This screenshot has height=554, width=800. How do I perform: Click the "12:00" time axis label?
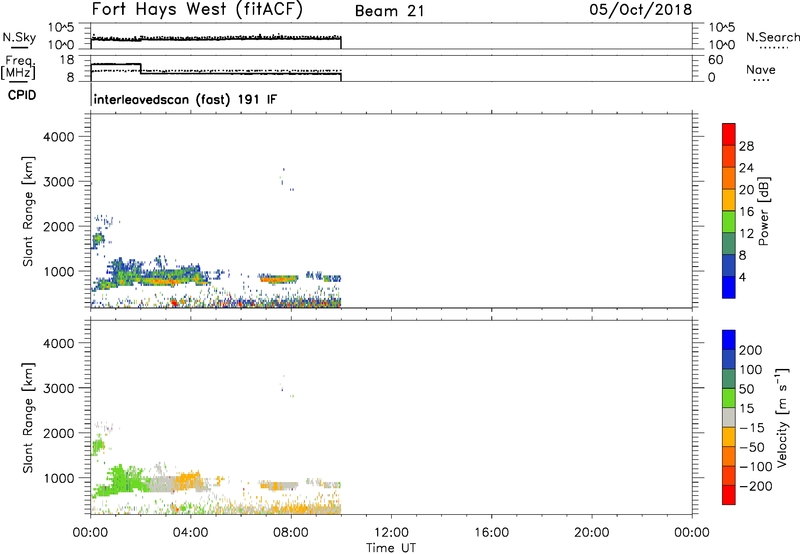(x=391, y=533)
